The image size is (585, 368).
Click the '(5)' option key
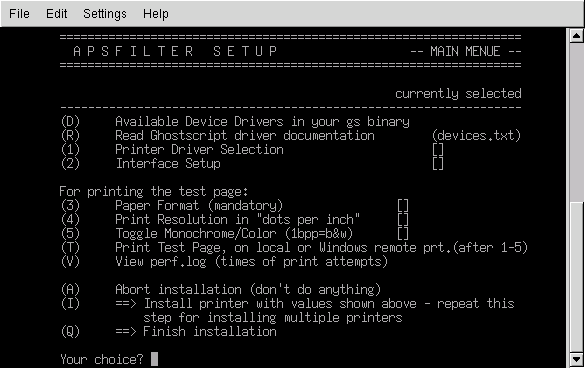tap(70, 234)
